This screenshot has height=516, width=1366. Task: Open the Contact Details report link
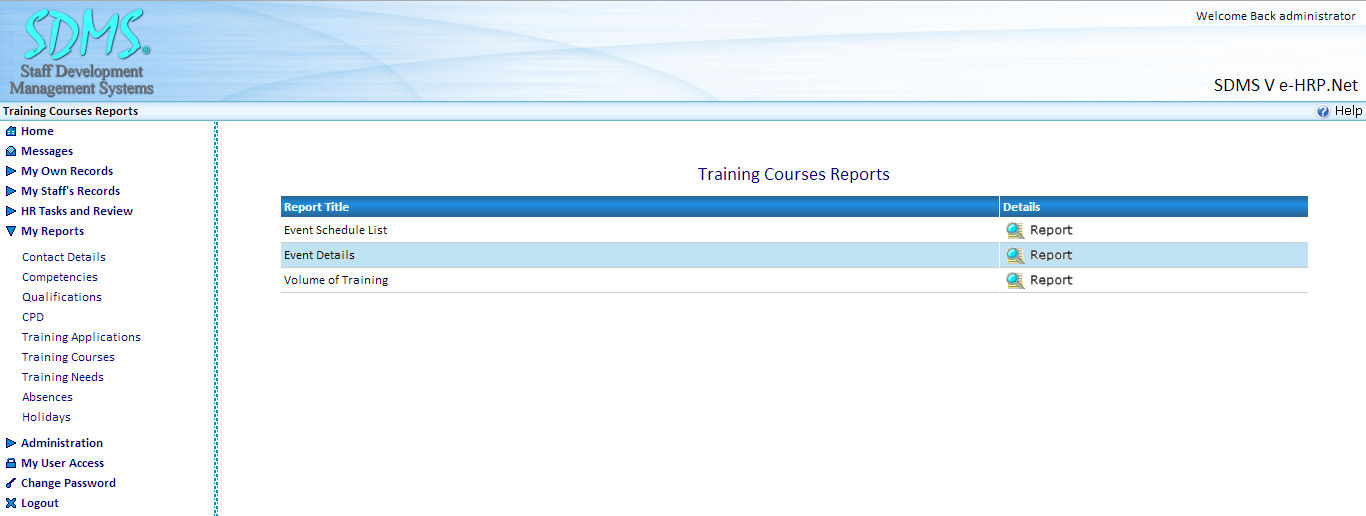pyautogui.click(x=64, y=257)
